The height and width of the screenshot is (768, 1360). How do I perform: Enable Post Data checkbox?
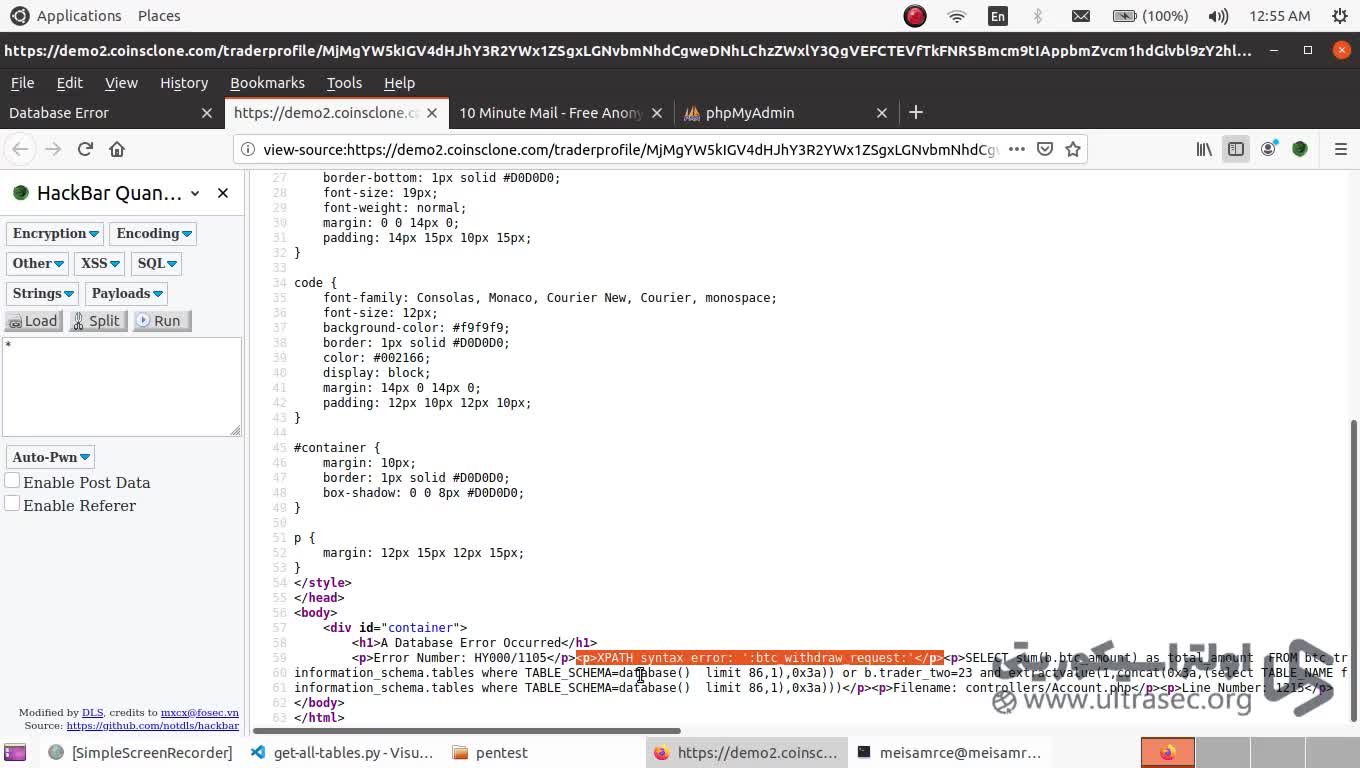(x=12, y=481)
